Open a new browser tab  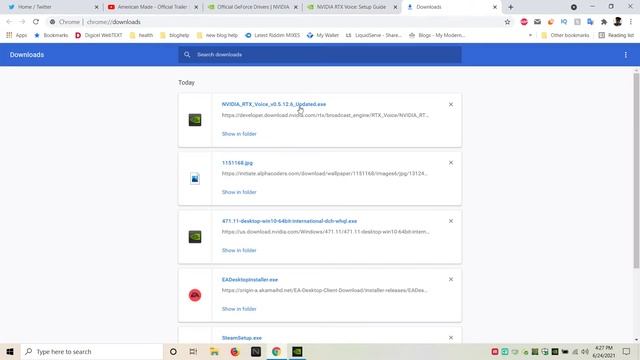tap(510, 7)
